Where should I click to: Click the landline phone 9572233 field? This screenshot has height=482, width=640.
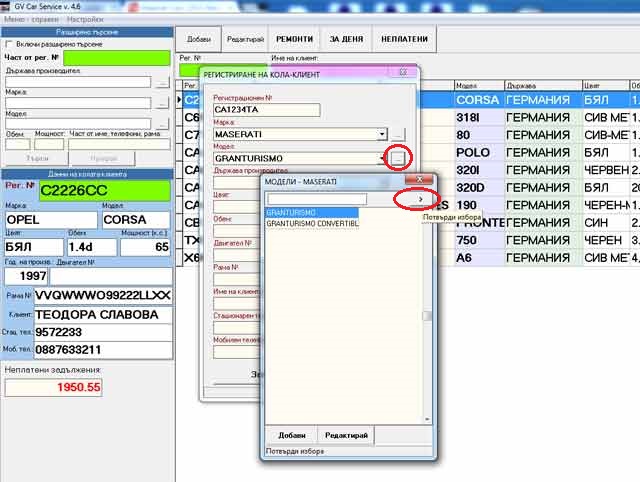pyautogui.click(x=103, y=332)
